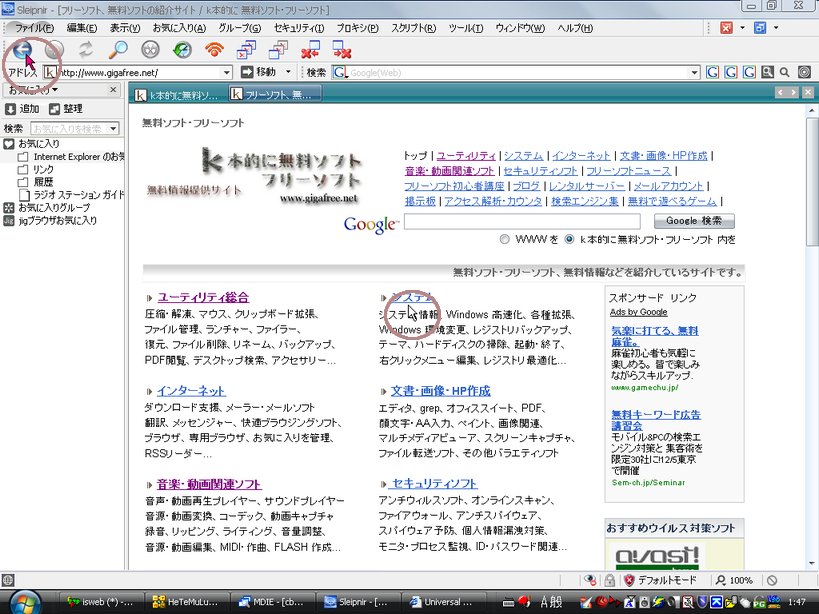Viewport: 819px width, 614px height.
Task: Click the お気に入りを検索 input field
Action: tap(69, 128)
